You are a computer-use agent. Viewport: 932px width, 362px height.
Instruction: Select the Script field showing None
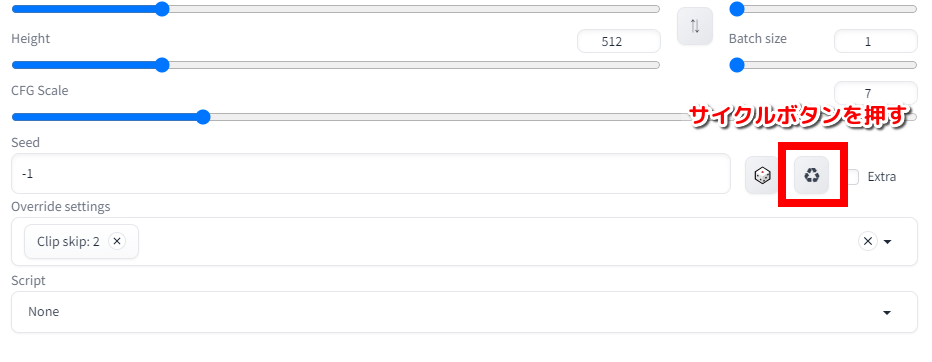coord(464,312)
